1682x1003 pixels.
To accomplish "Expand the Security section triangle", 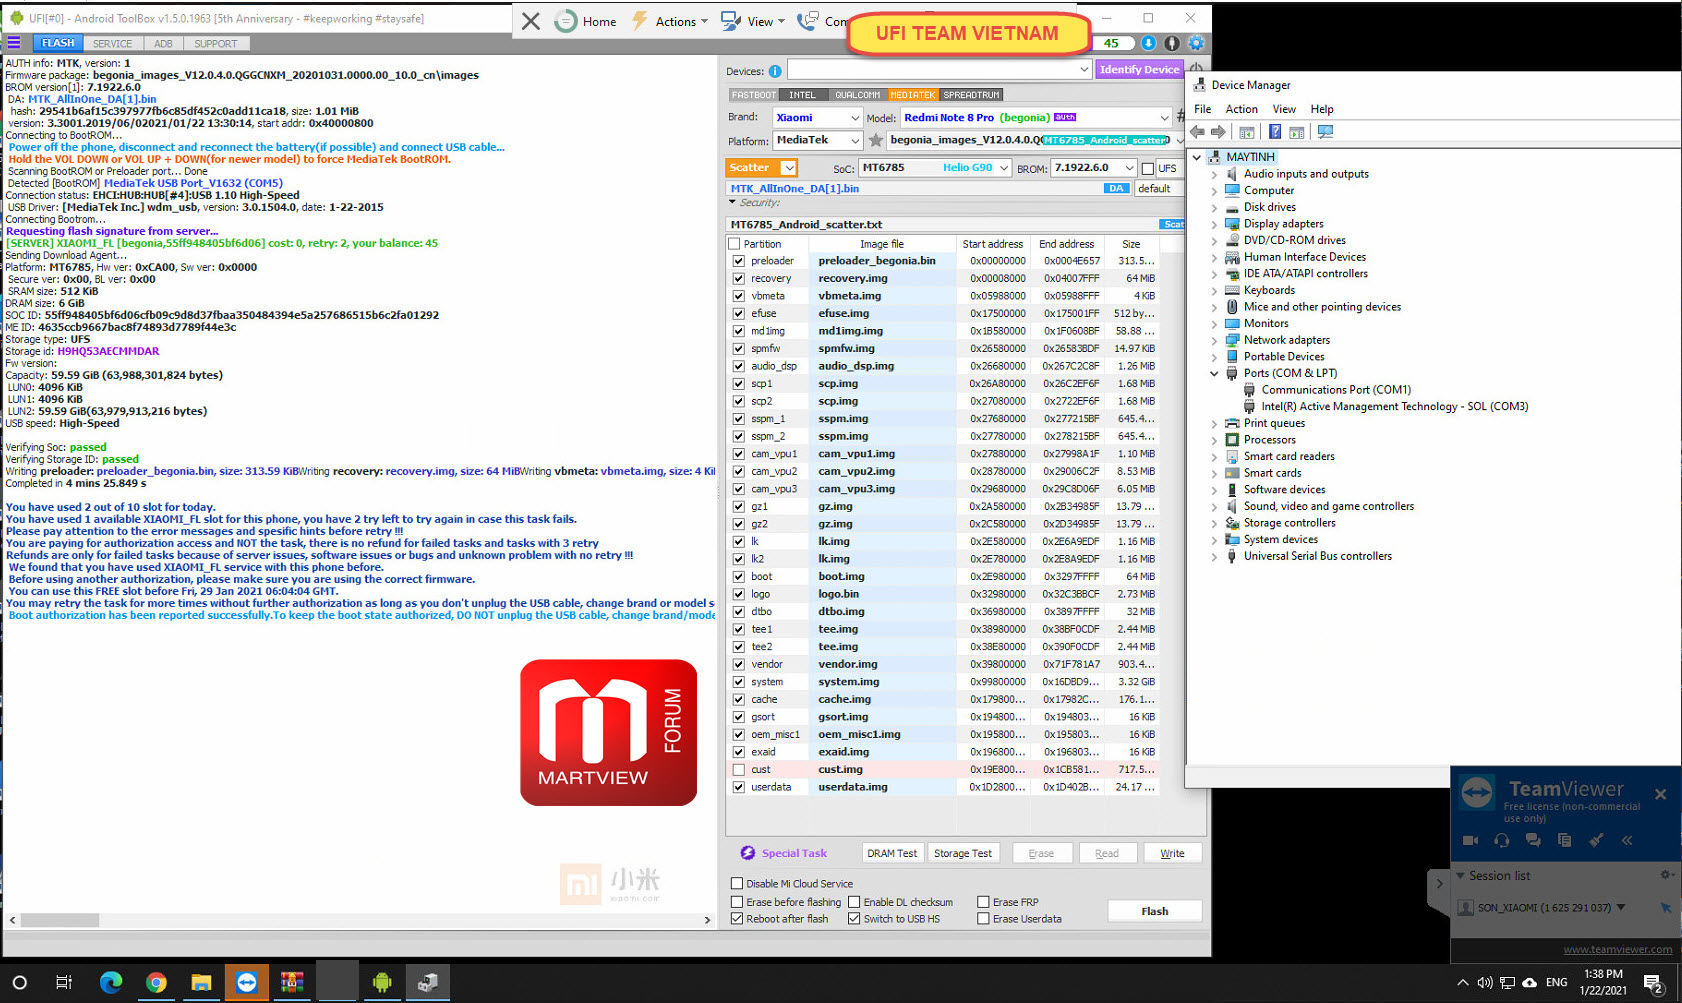I will (732, 203).
